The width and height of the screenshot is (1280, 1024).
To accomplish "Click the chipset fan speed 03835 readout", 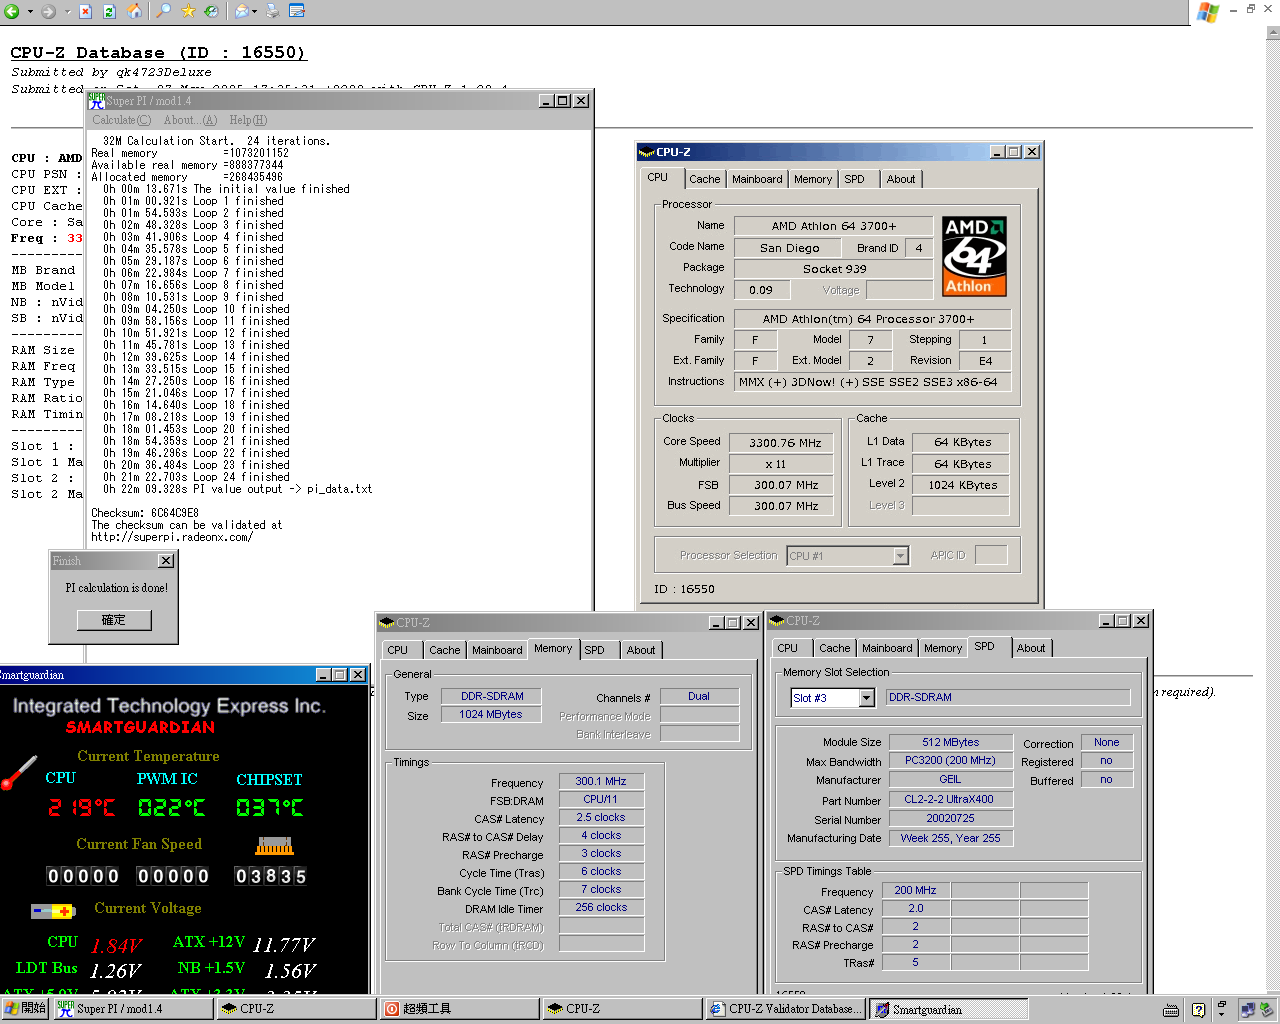I will [x=271, y=877].
